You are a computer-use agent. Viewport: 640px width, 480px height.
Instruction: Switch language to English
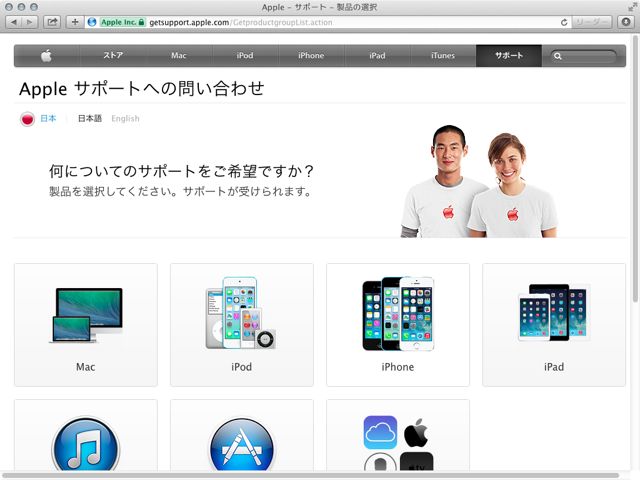point(125,118)
